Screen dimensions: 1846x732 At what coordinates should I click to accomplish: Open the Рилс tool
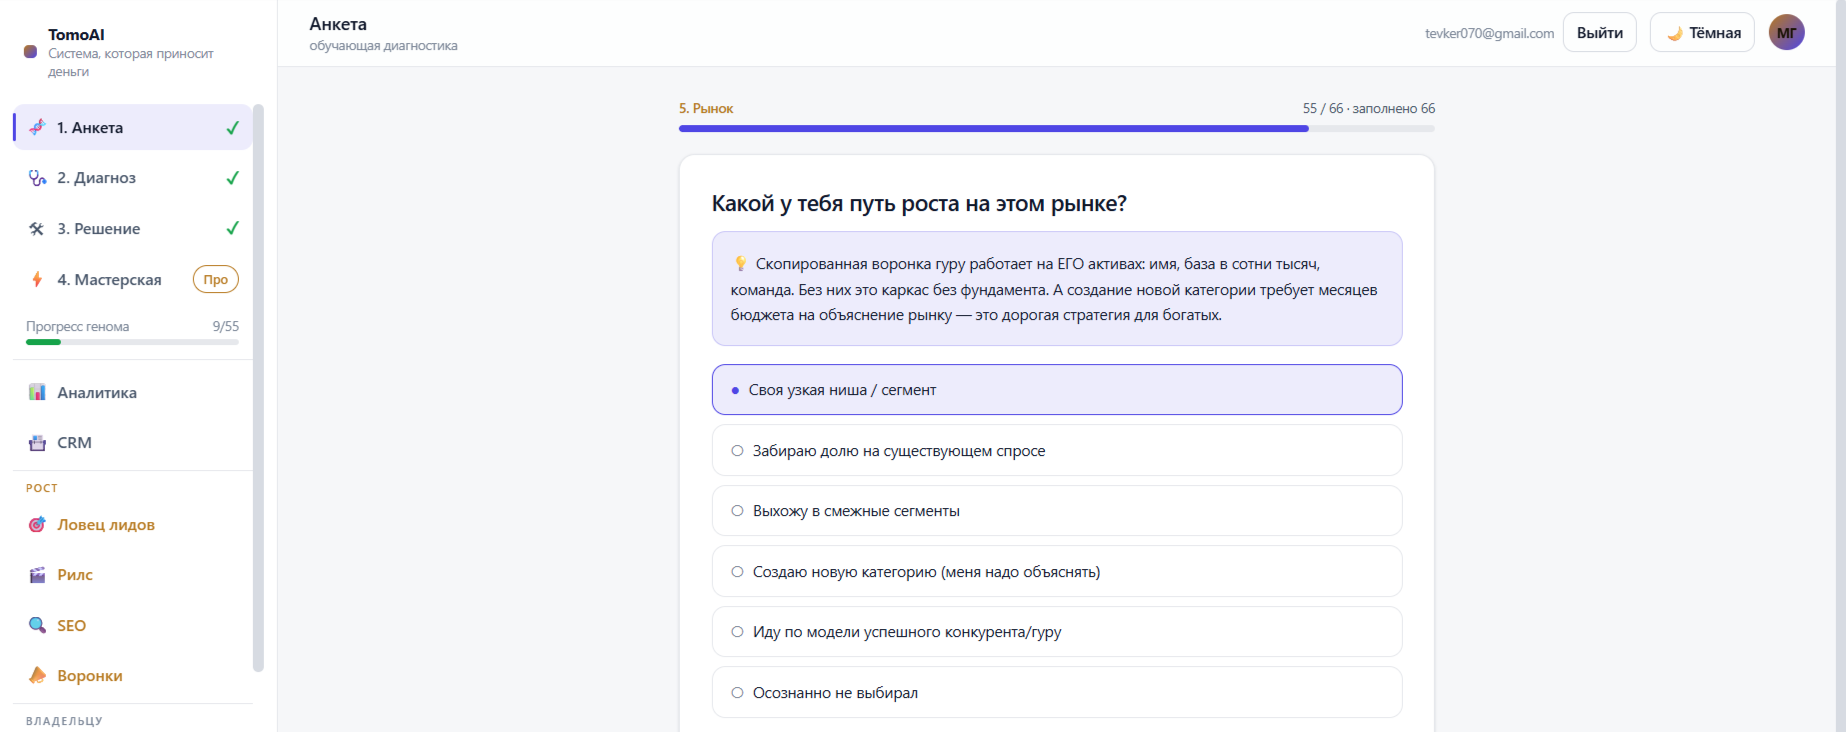tap(132, 575)
